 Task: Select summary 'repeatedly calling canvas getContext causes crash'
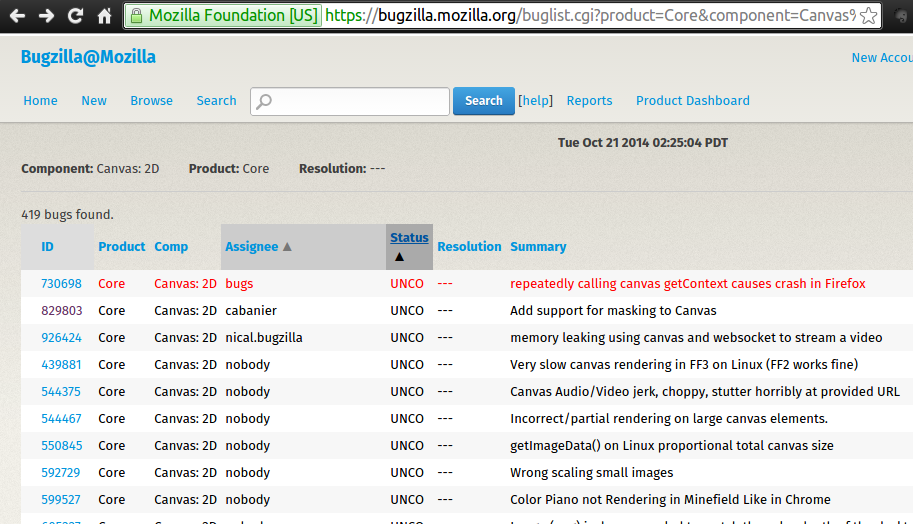pos(688,284)
